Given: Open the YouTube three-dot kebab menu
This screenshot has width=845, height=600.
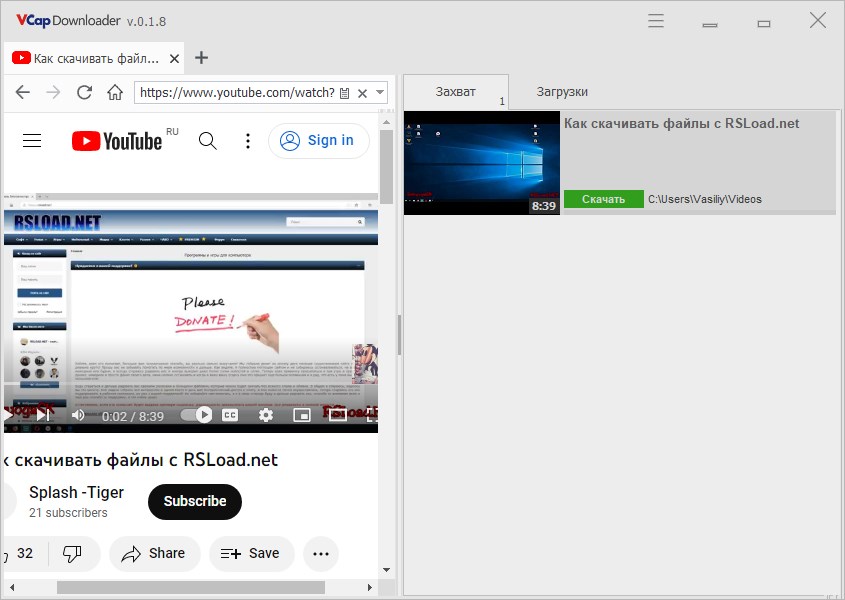Looking at the screenshot, I should coord(248,140).
